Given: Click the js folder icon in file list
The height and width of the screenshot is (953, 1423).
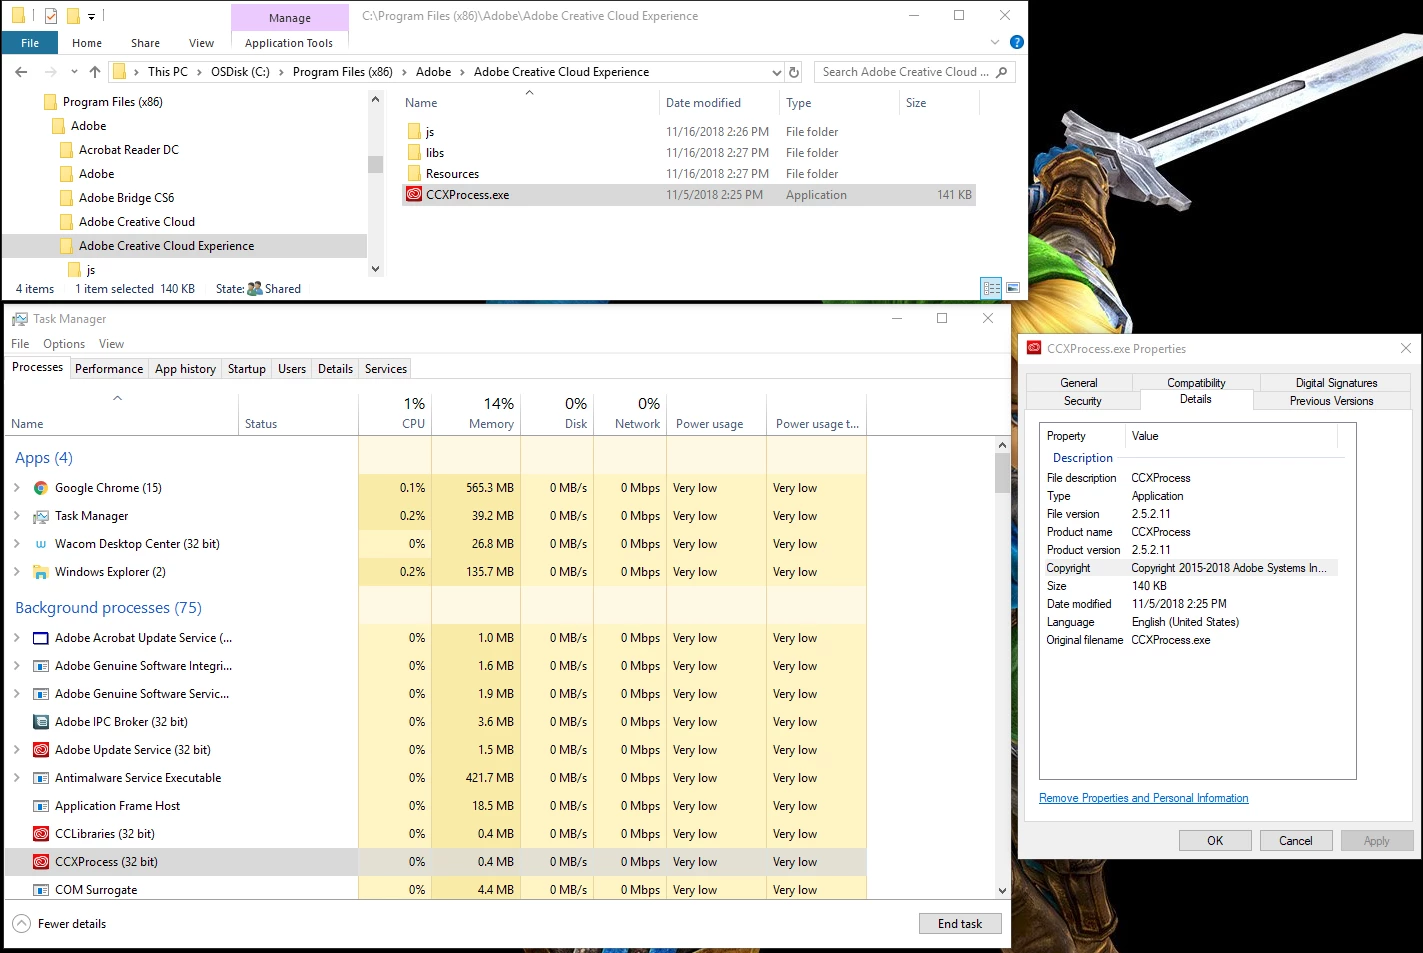Looking at the screenshot, I should [x=414, y=132].
